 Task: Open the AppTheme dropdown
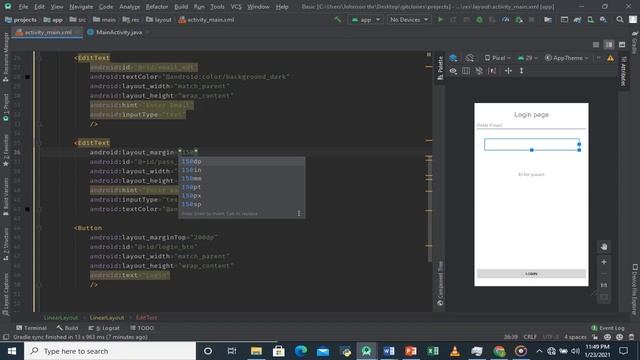[567, 58]
